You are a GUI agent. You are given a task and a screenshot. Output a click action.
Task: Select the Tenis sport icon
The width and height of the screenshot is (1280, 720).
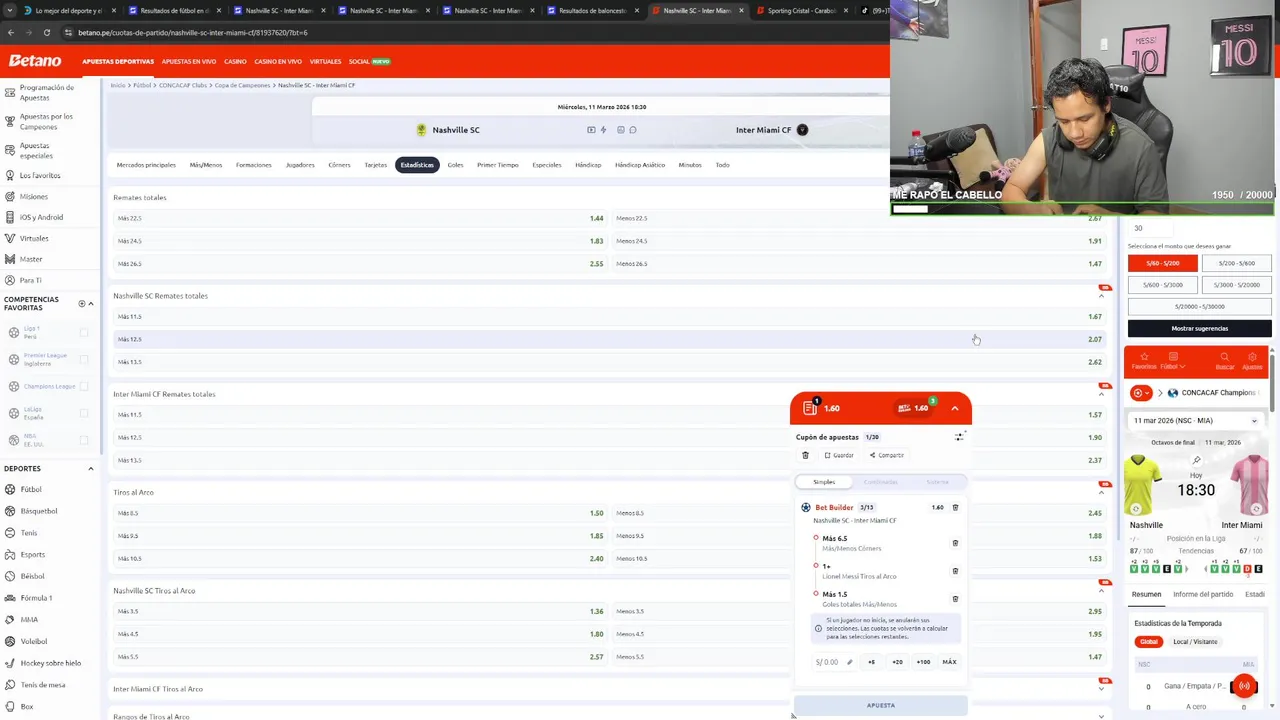pos(10,533)
